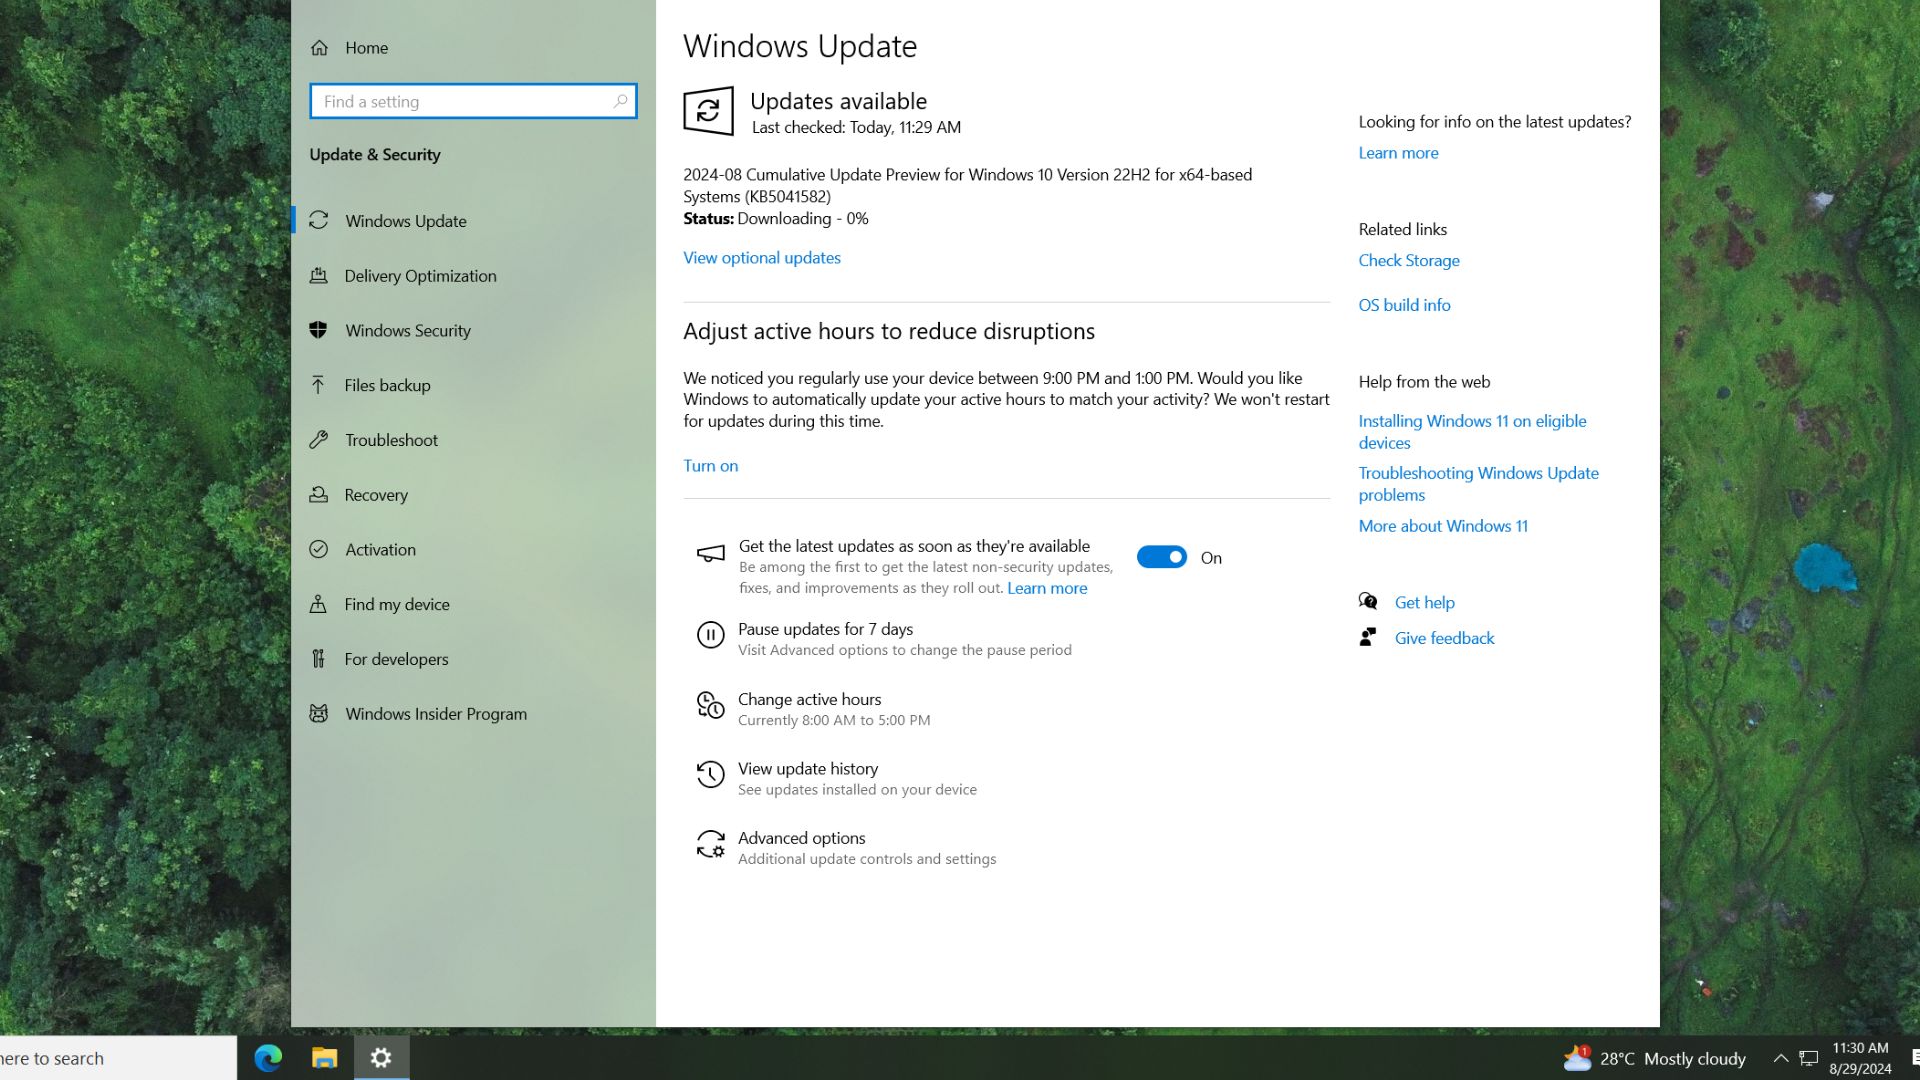Screen dimensions: 1920x1080
Task: Go to Windows Security section
Action: (473, 330)
